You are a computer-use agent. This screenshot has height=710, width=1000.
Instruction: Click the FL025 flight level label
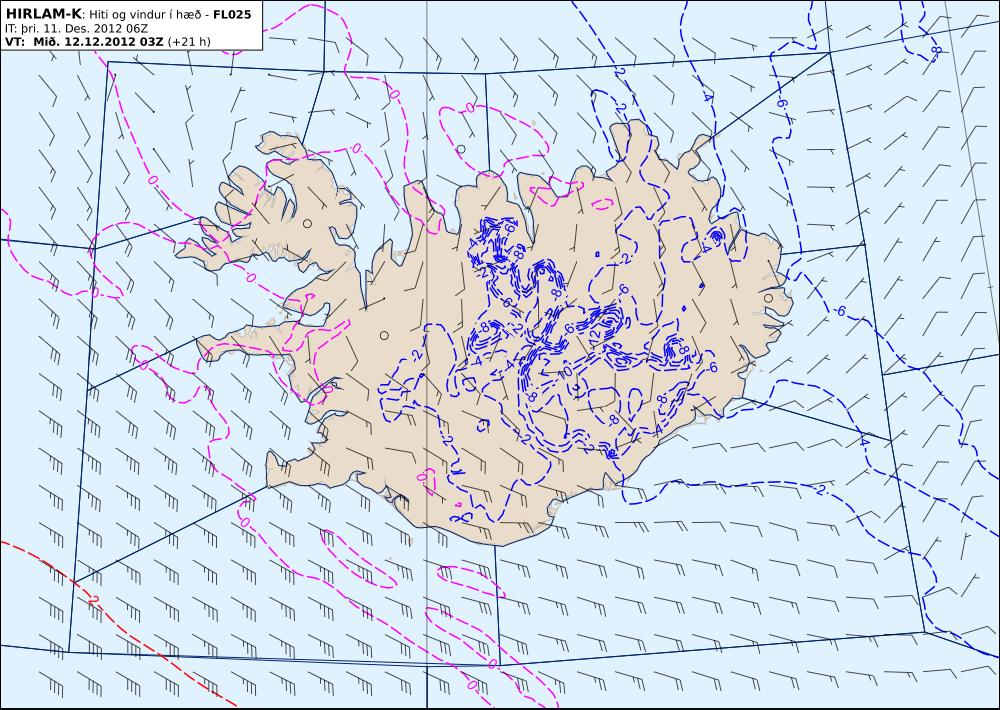[232, 14]
